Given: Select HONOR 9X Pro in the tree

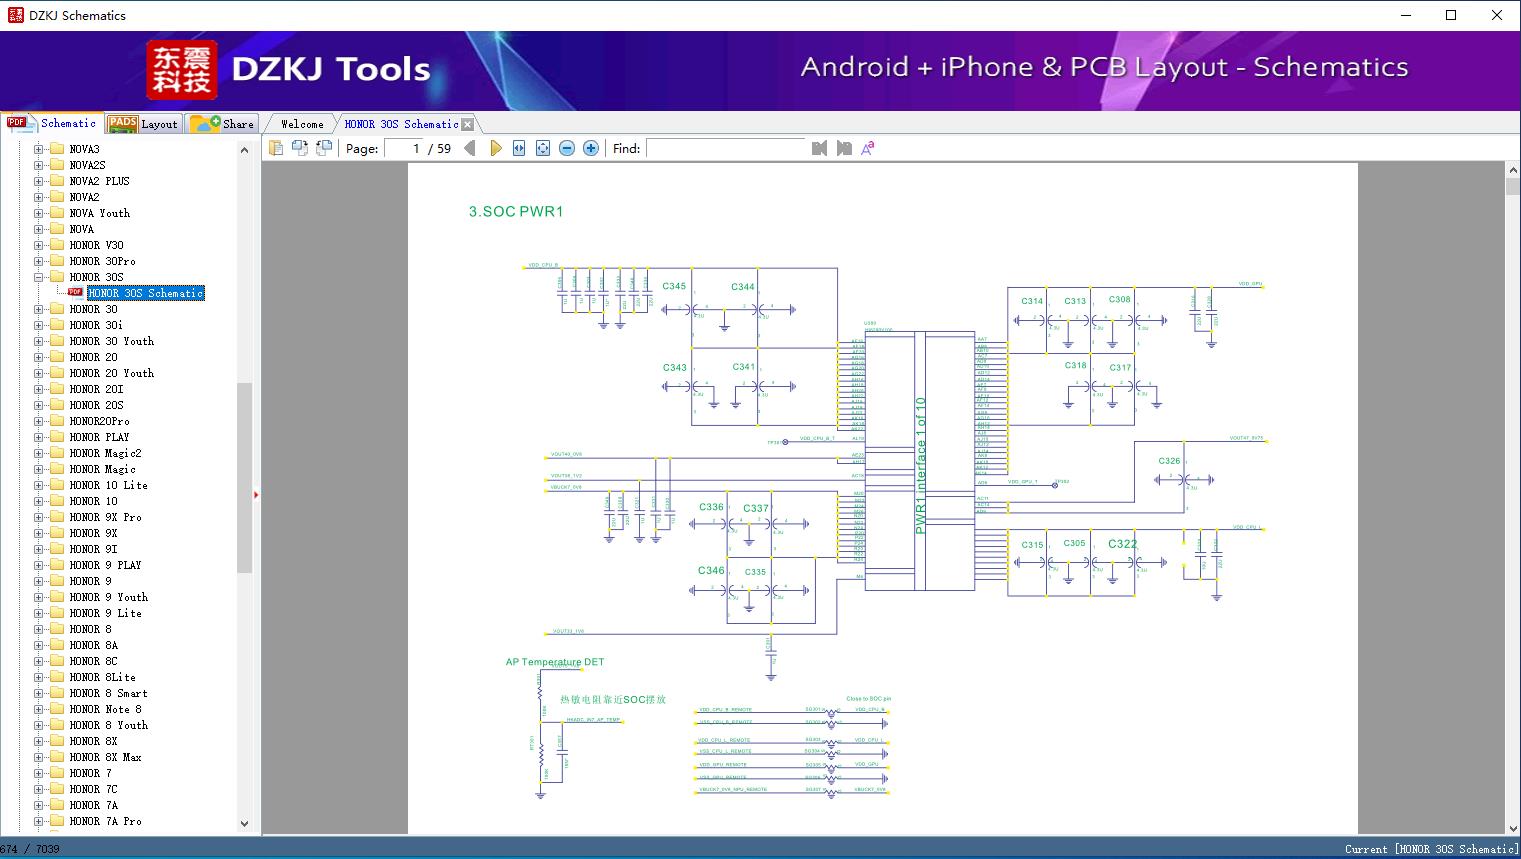Looking at the screenshot, I should 105,517.
